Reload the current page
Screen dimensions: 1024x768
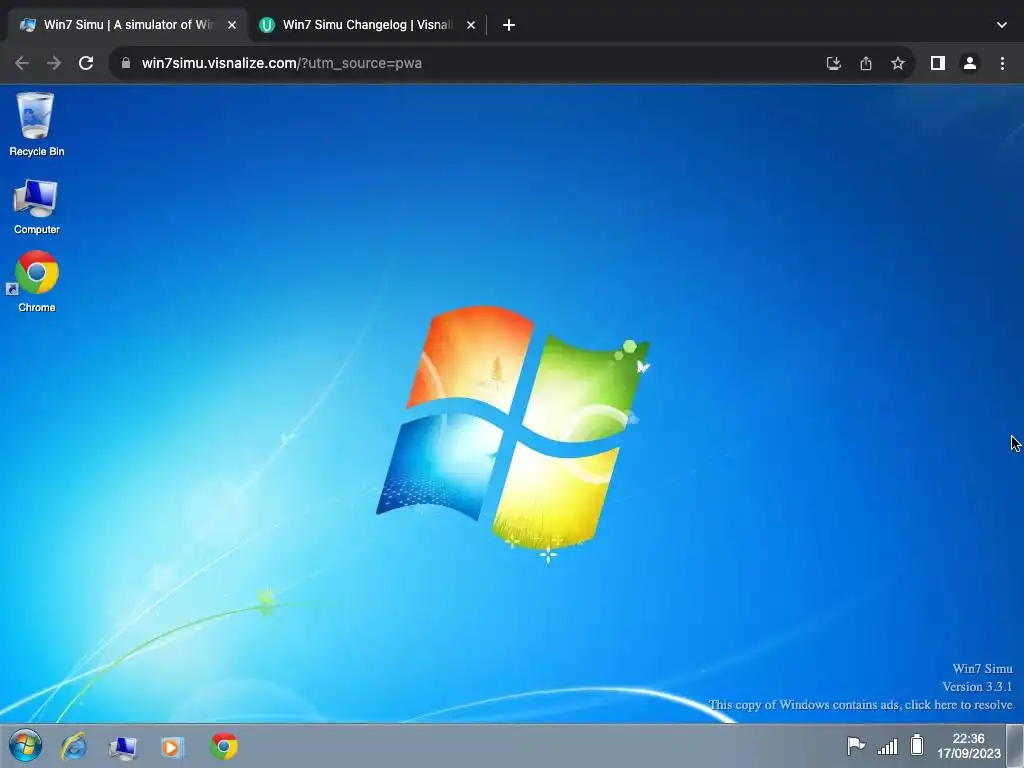(86, 63)
